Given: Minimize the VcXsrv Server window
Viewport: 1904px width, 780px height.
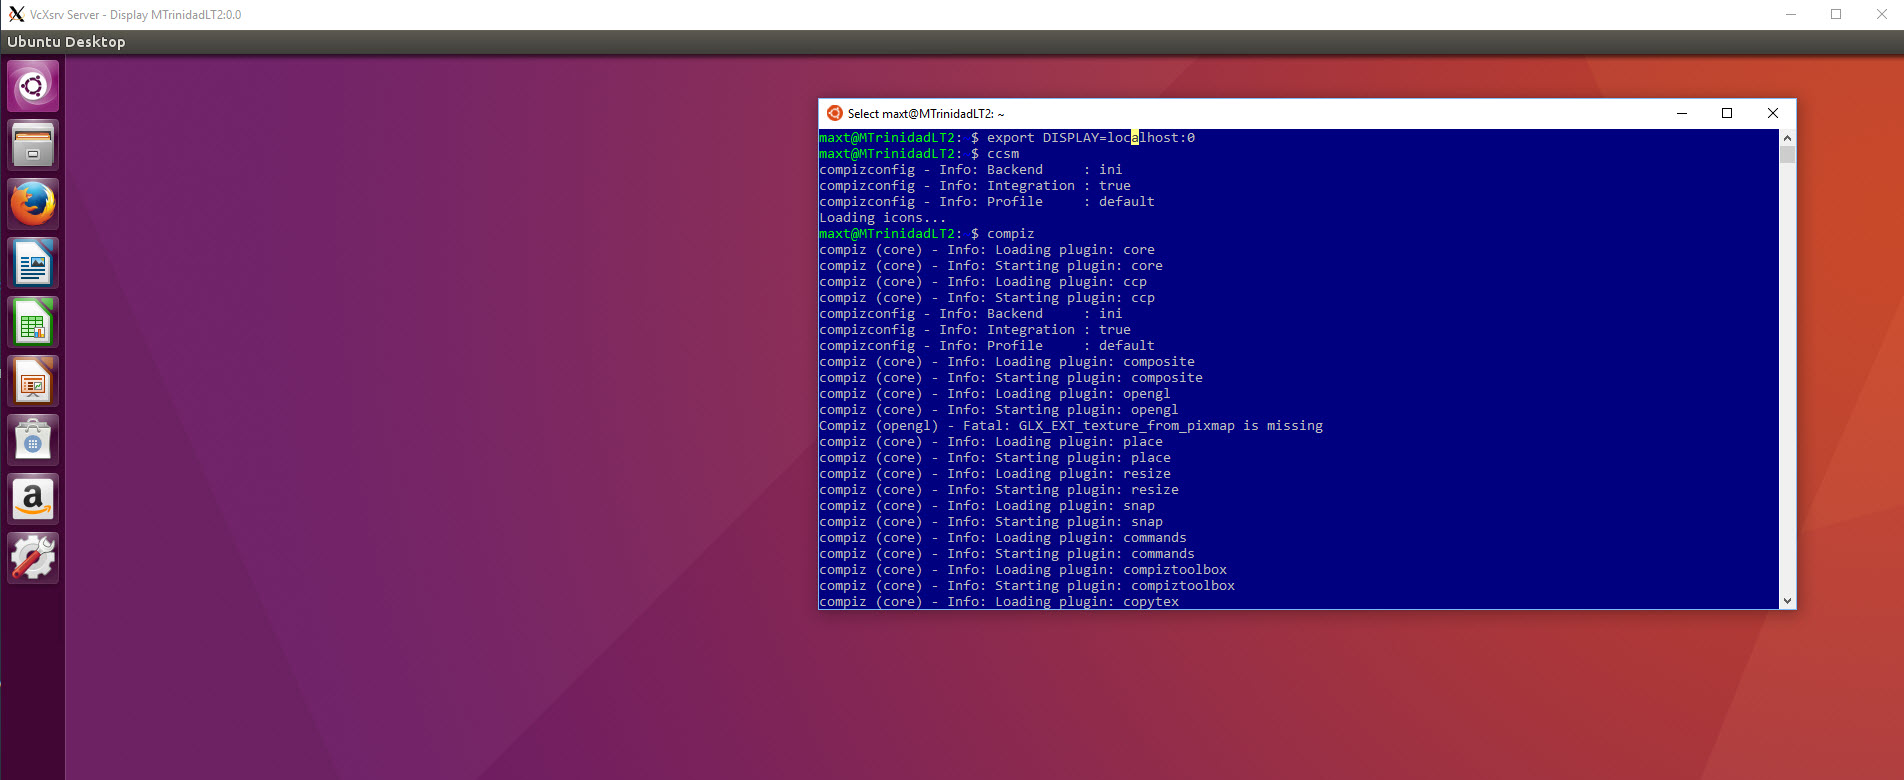Looking at the screenshot, I should click(1791, 14).
